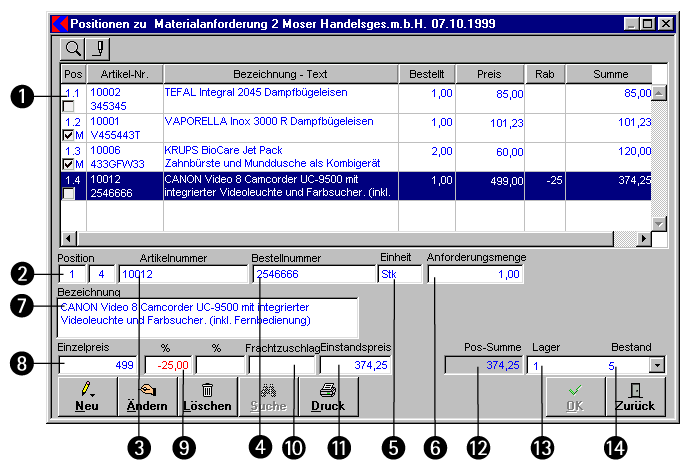The image size is (690, 470).
Task: Click the Pos-Summe field showing 374,25
Action: click(x=484, y=365)
